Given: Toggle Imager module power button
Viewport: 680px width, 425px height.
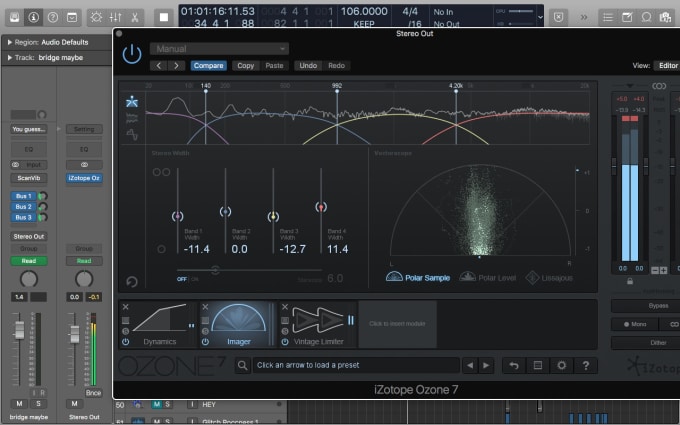Looking at the screenshot, I should tap(205, 342).
